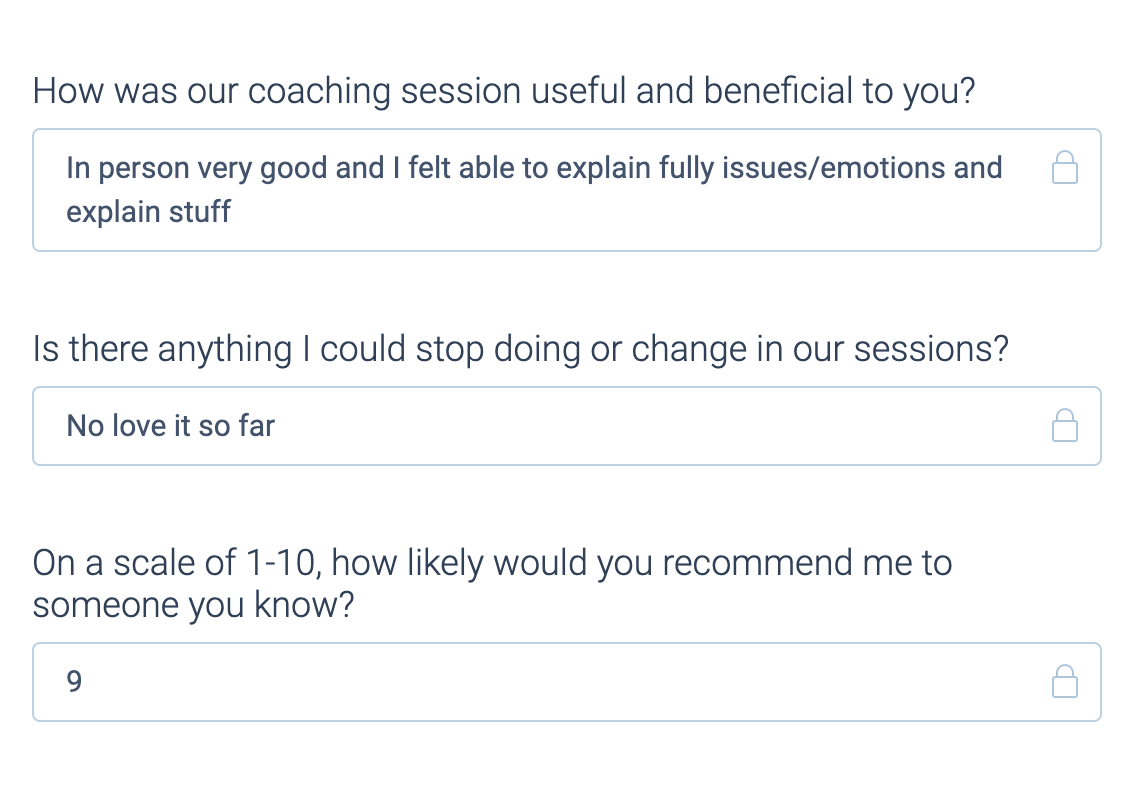Click the lock icon in the recommendation score field

[1065, 682]
